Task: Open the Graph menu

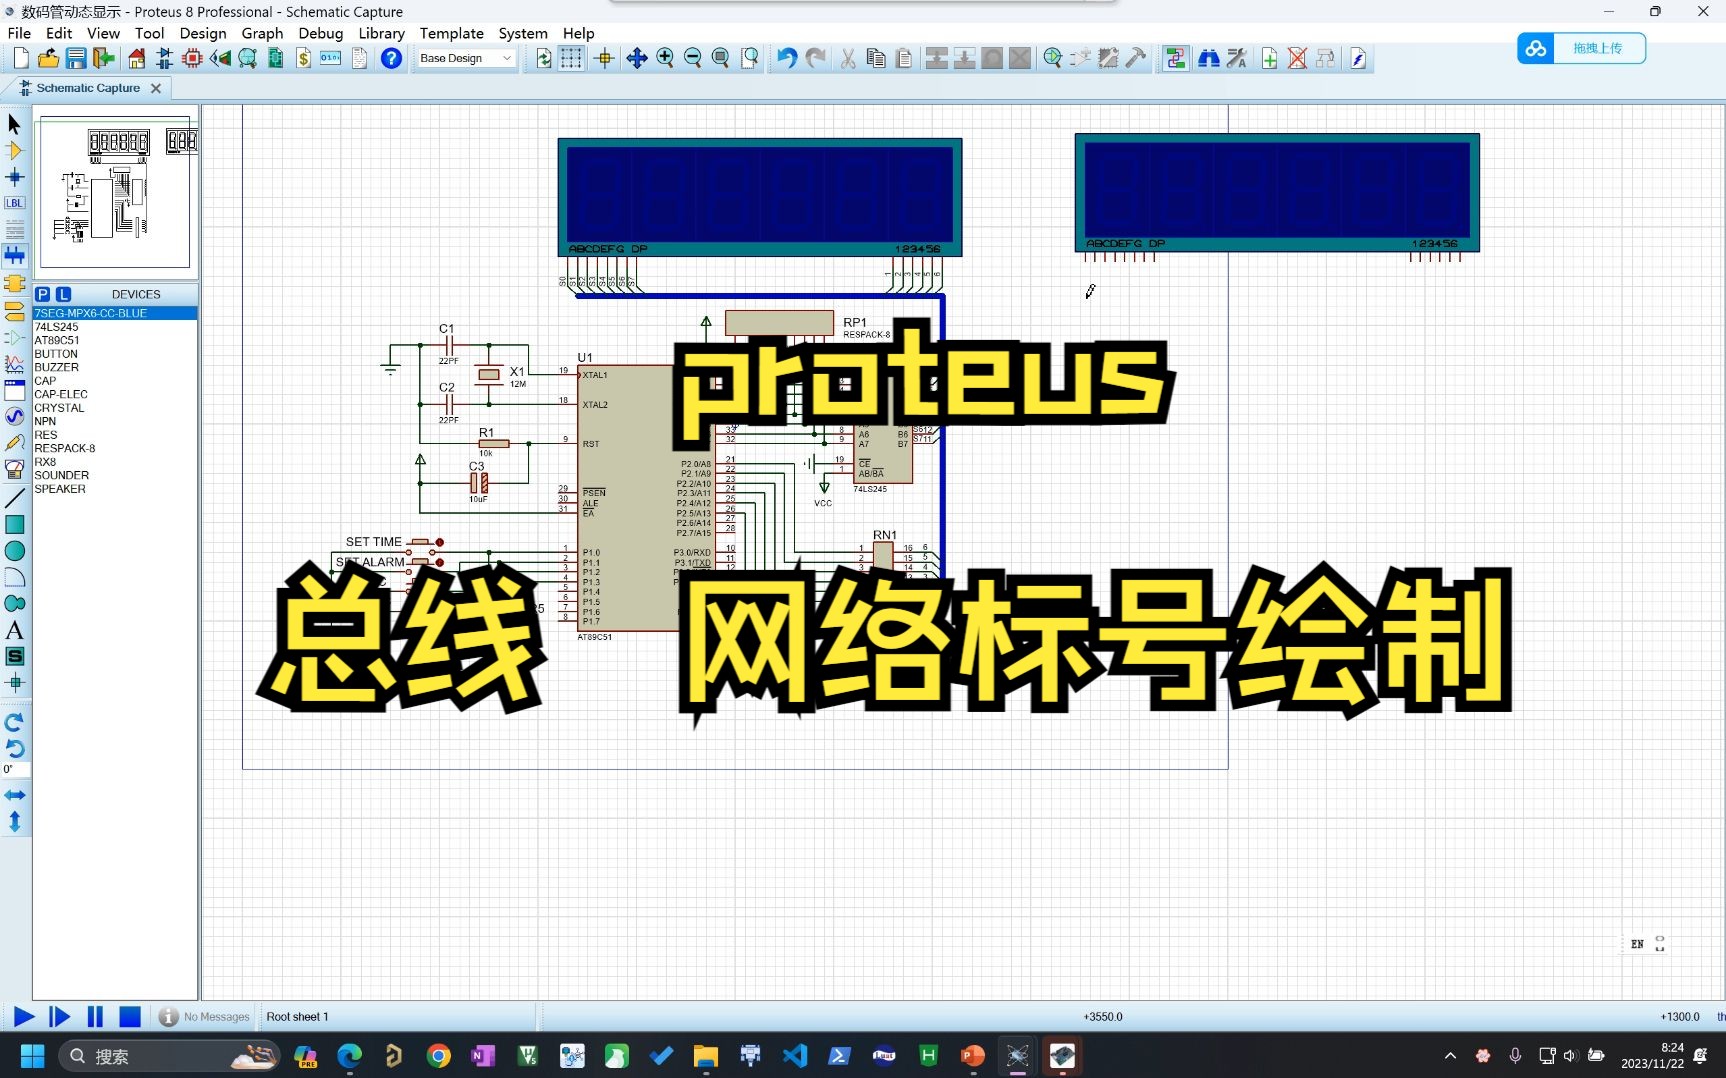Action: pos(262,33)
